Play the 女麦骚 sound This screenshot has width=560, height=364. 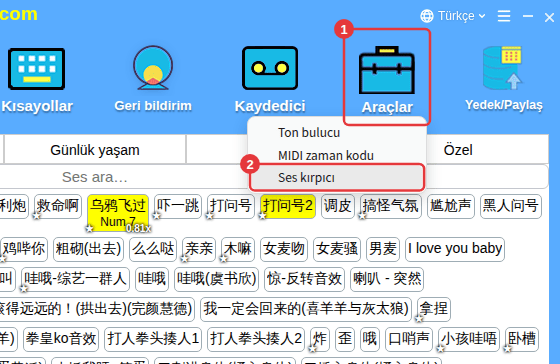(337, 249)
